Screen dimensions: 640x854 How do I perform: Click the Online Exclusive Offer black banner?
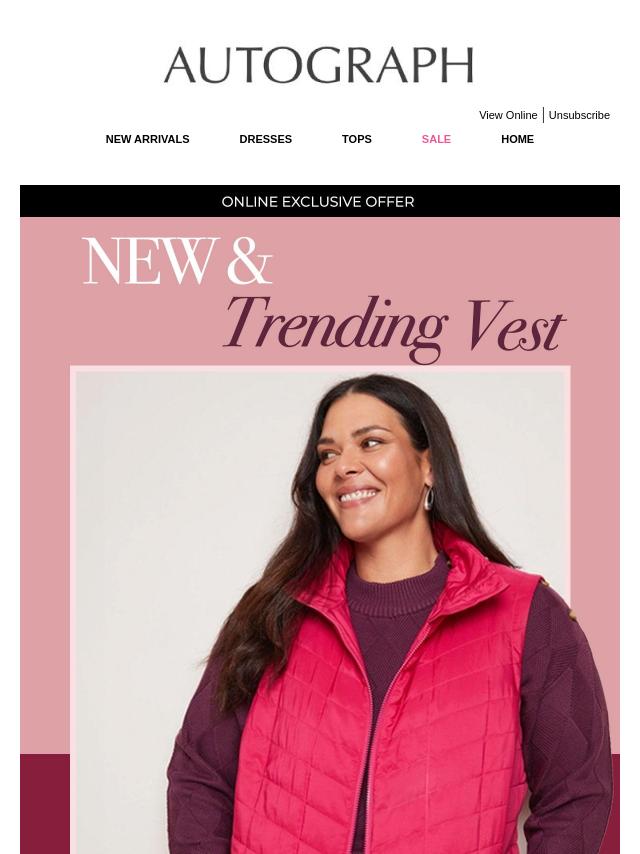(x=320, y=201)
